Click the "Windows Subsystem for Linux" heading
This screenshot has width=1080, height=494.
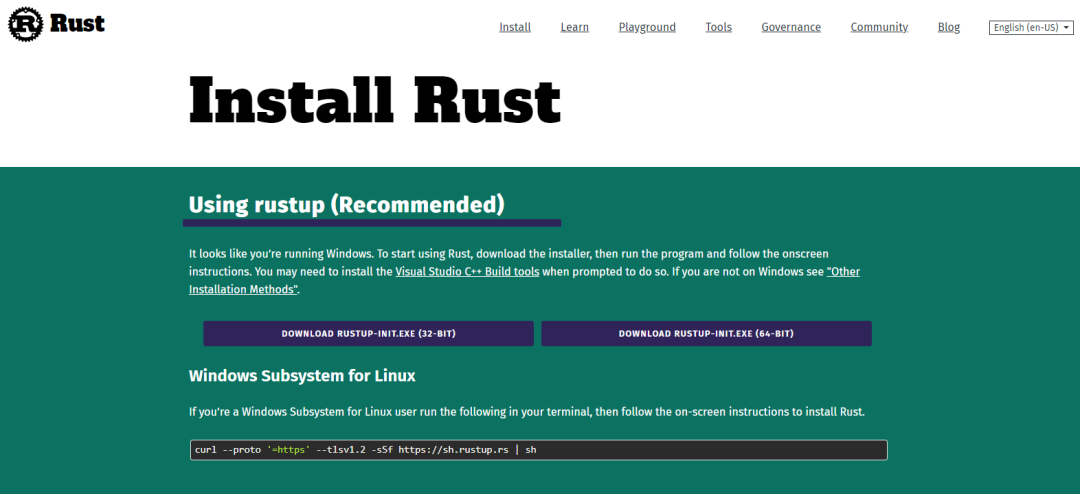pos(302,376)
